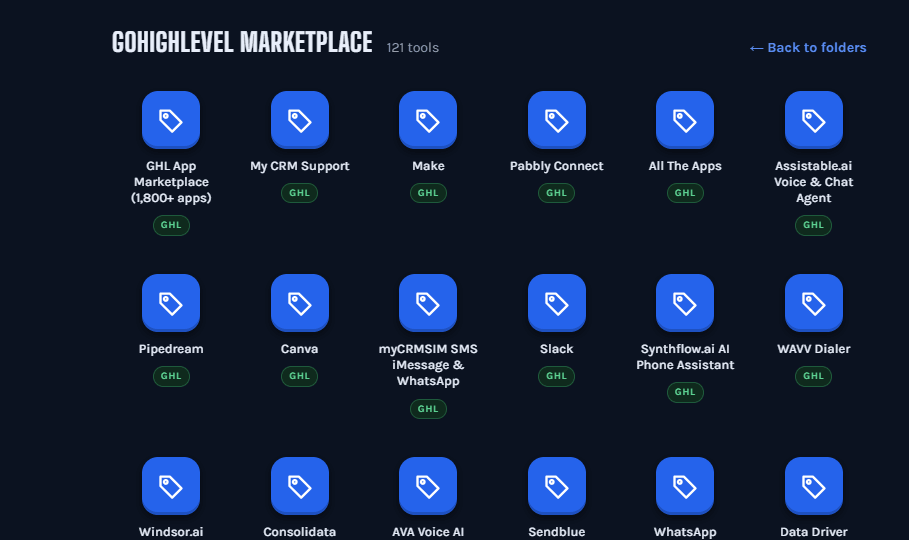Click GHL badge under GHL App Marketplace
Screen dimensions: 909x540
point(171,225)
